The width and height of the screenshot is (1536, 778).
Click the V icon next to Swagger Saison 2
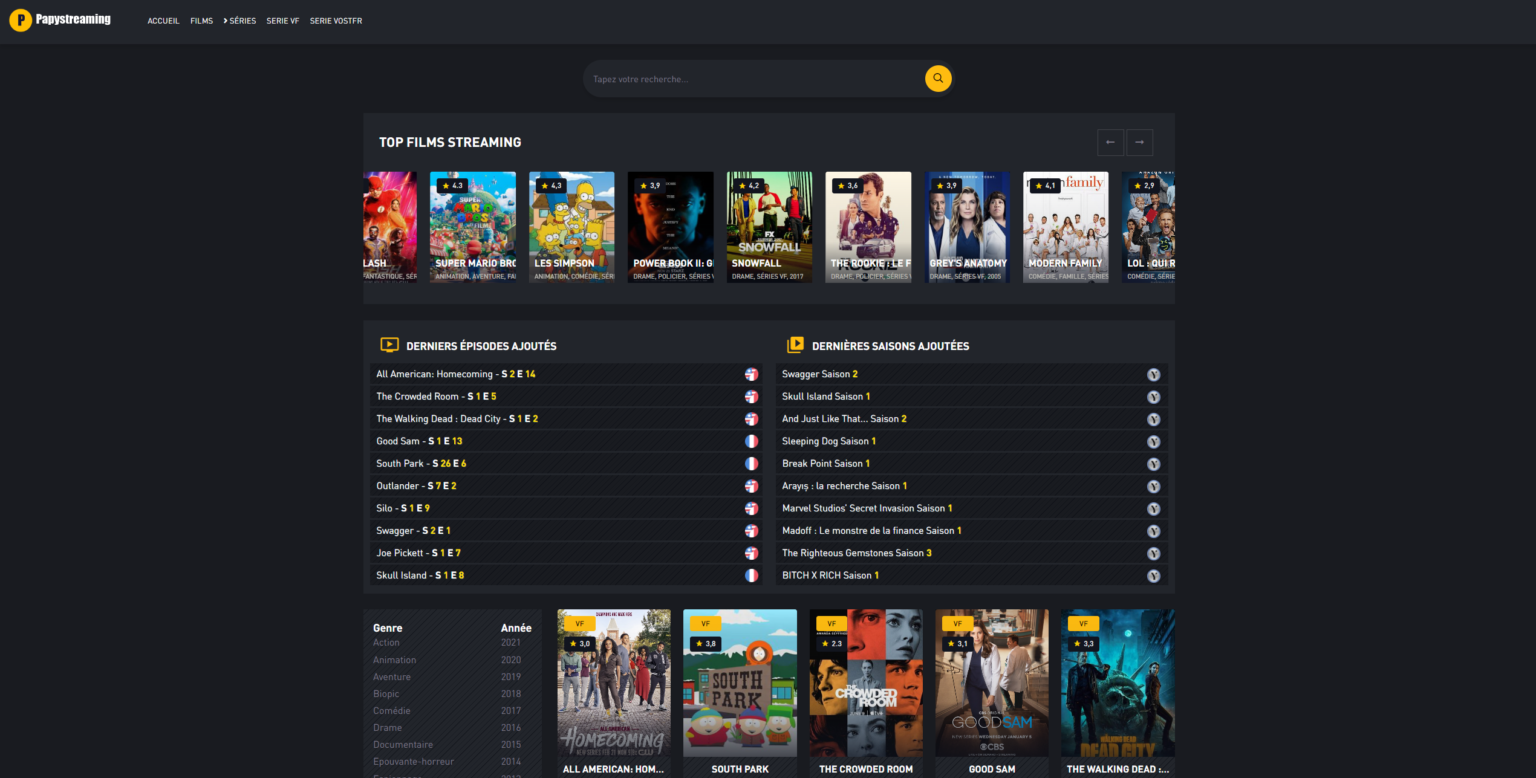tap(1154, 373)
